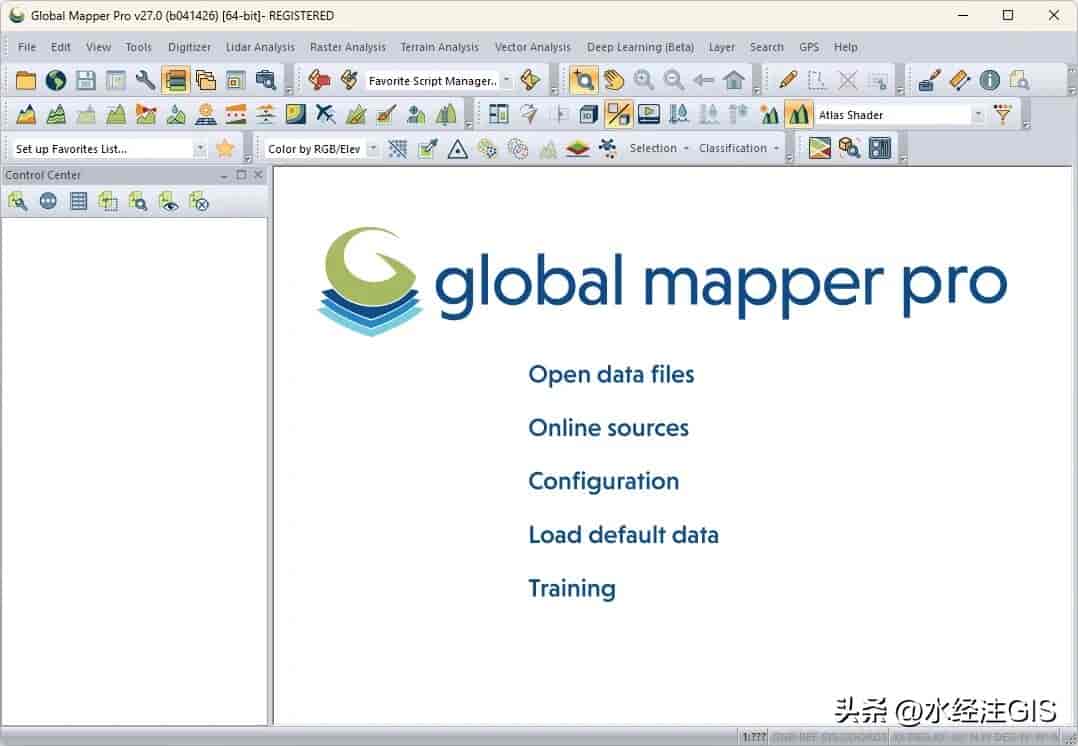The width and height of the screenshot is (1078, 746).
Task: Restore previous view with left arrow icon
Action: (703, 80)
